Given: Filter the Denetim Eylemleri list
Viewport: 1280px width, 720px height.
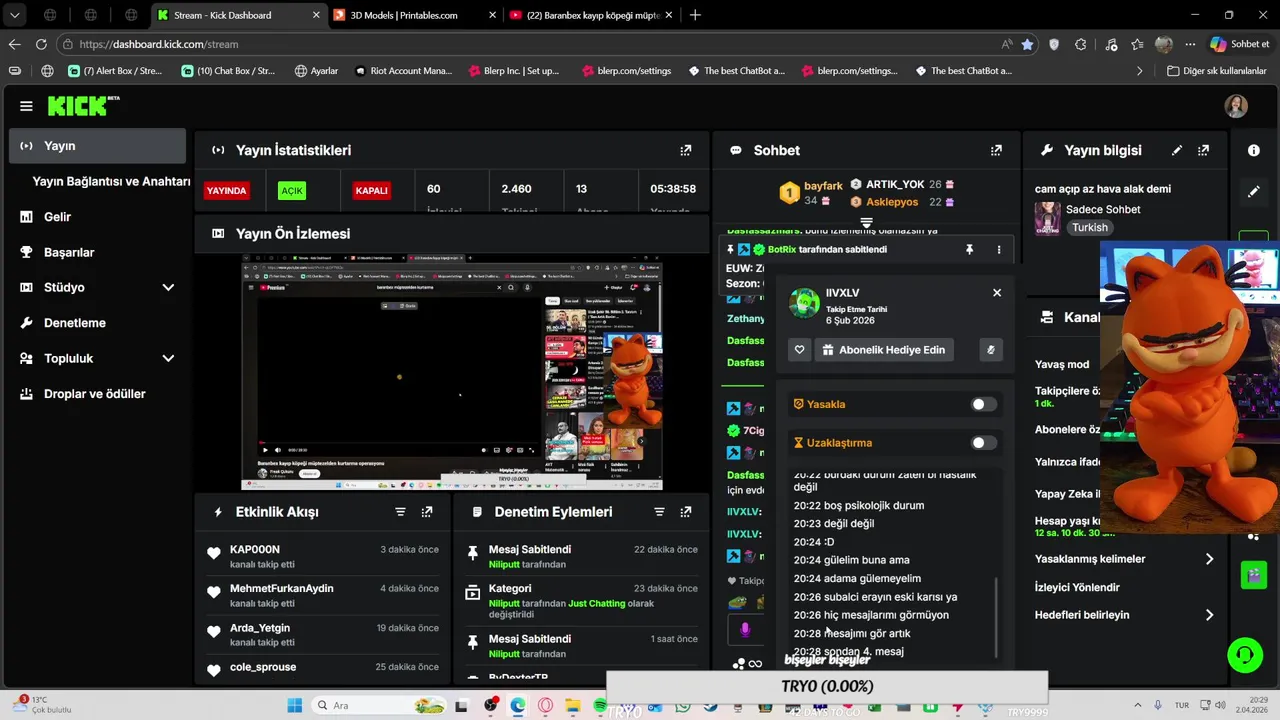Looking at the screenshot, I should 659,512.
